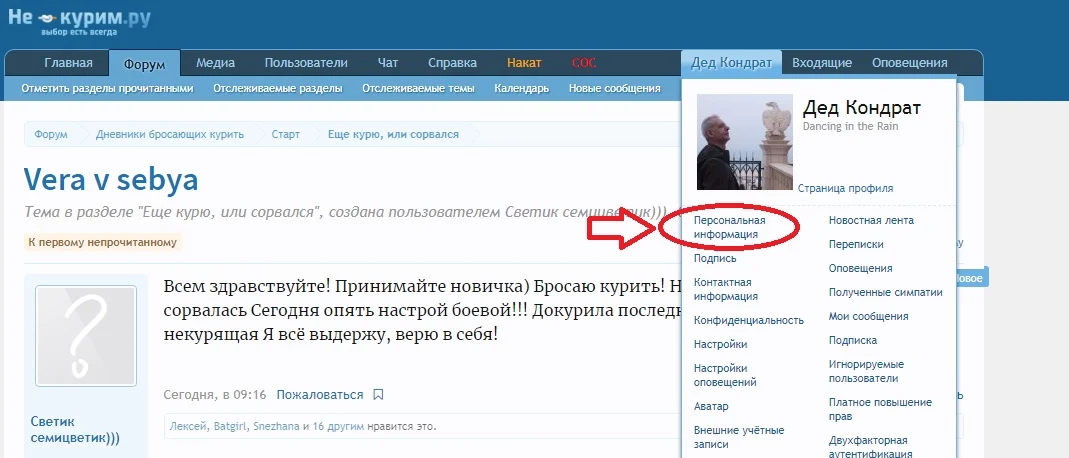1069x458 pixels.
Task: Open Платное повышение прав
Action: [880, 409]
